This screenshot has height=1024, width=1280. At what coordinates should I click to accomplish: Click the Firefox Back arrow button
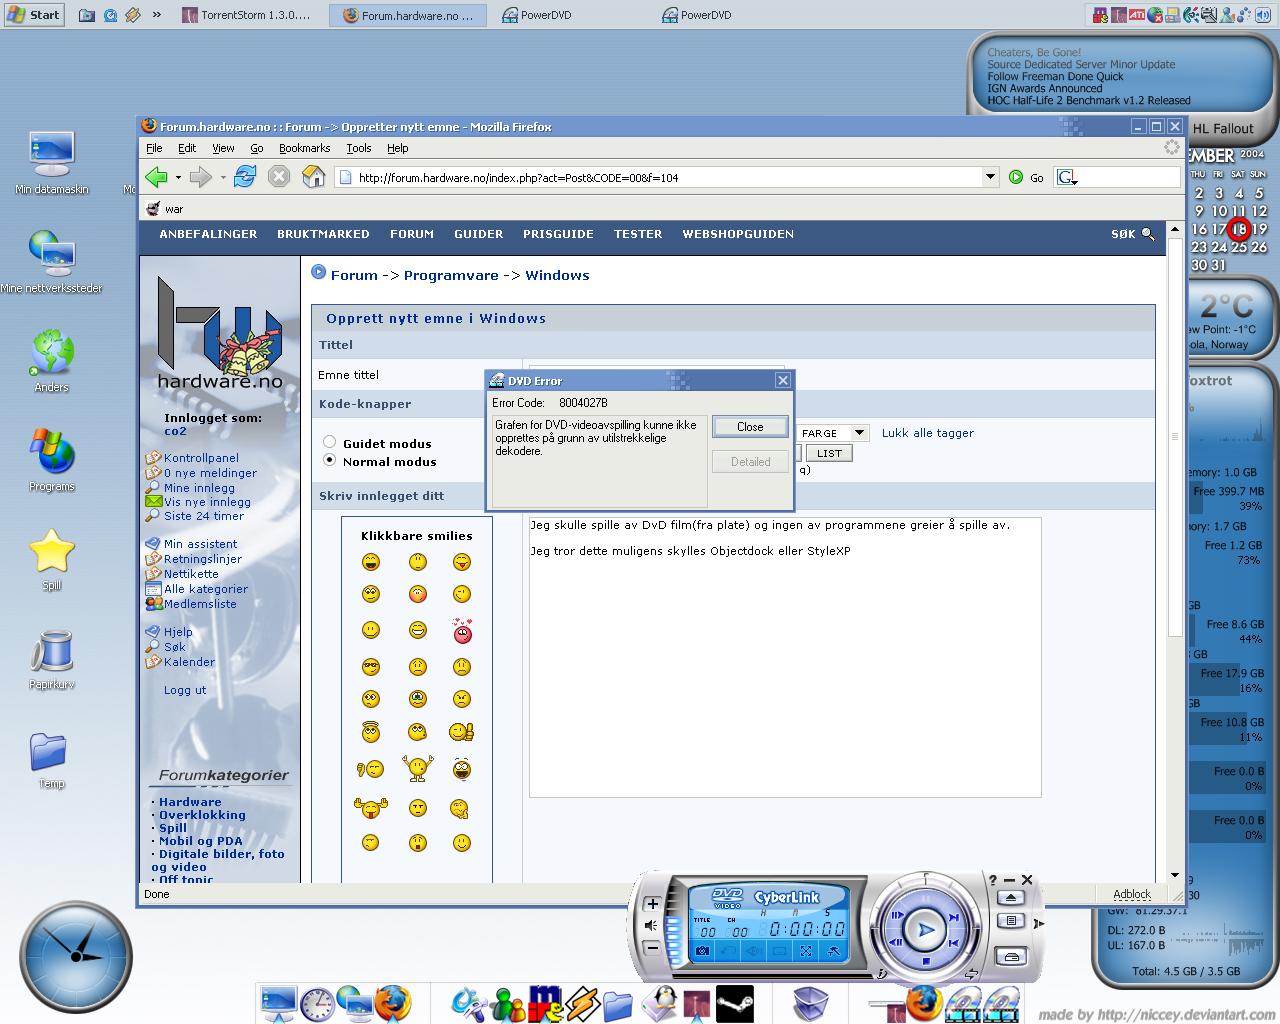[x=156, y=177]
